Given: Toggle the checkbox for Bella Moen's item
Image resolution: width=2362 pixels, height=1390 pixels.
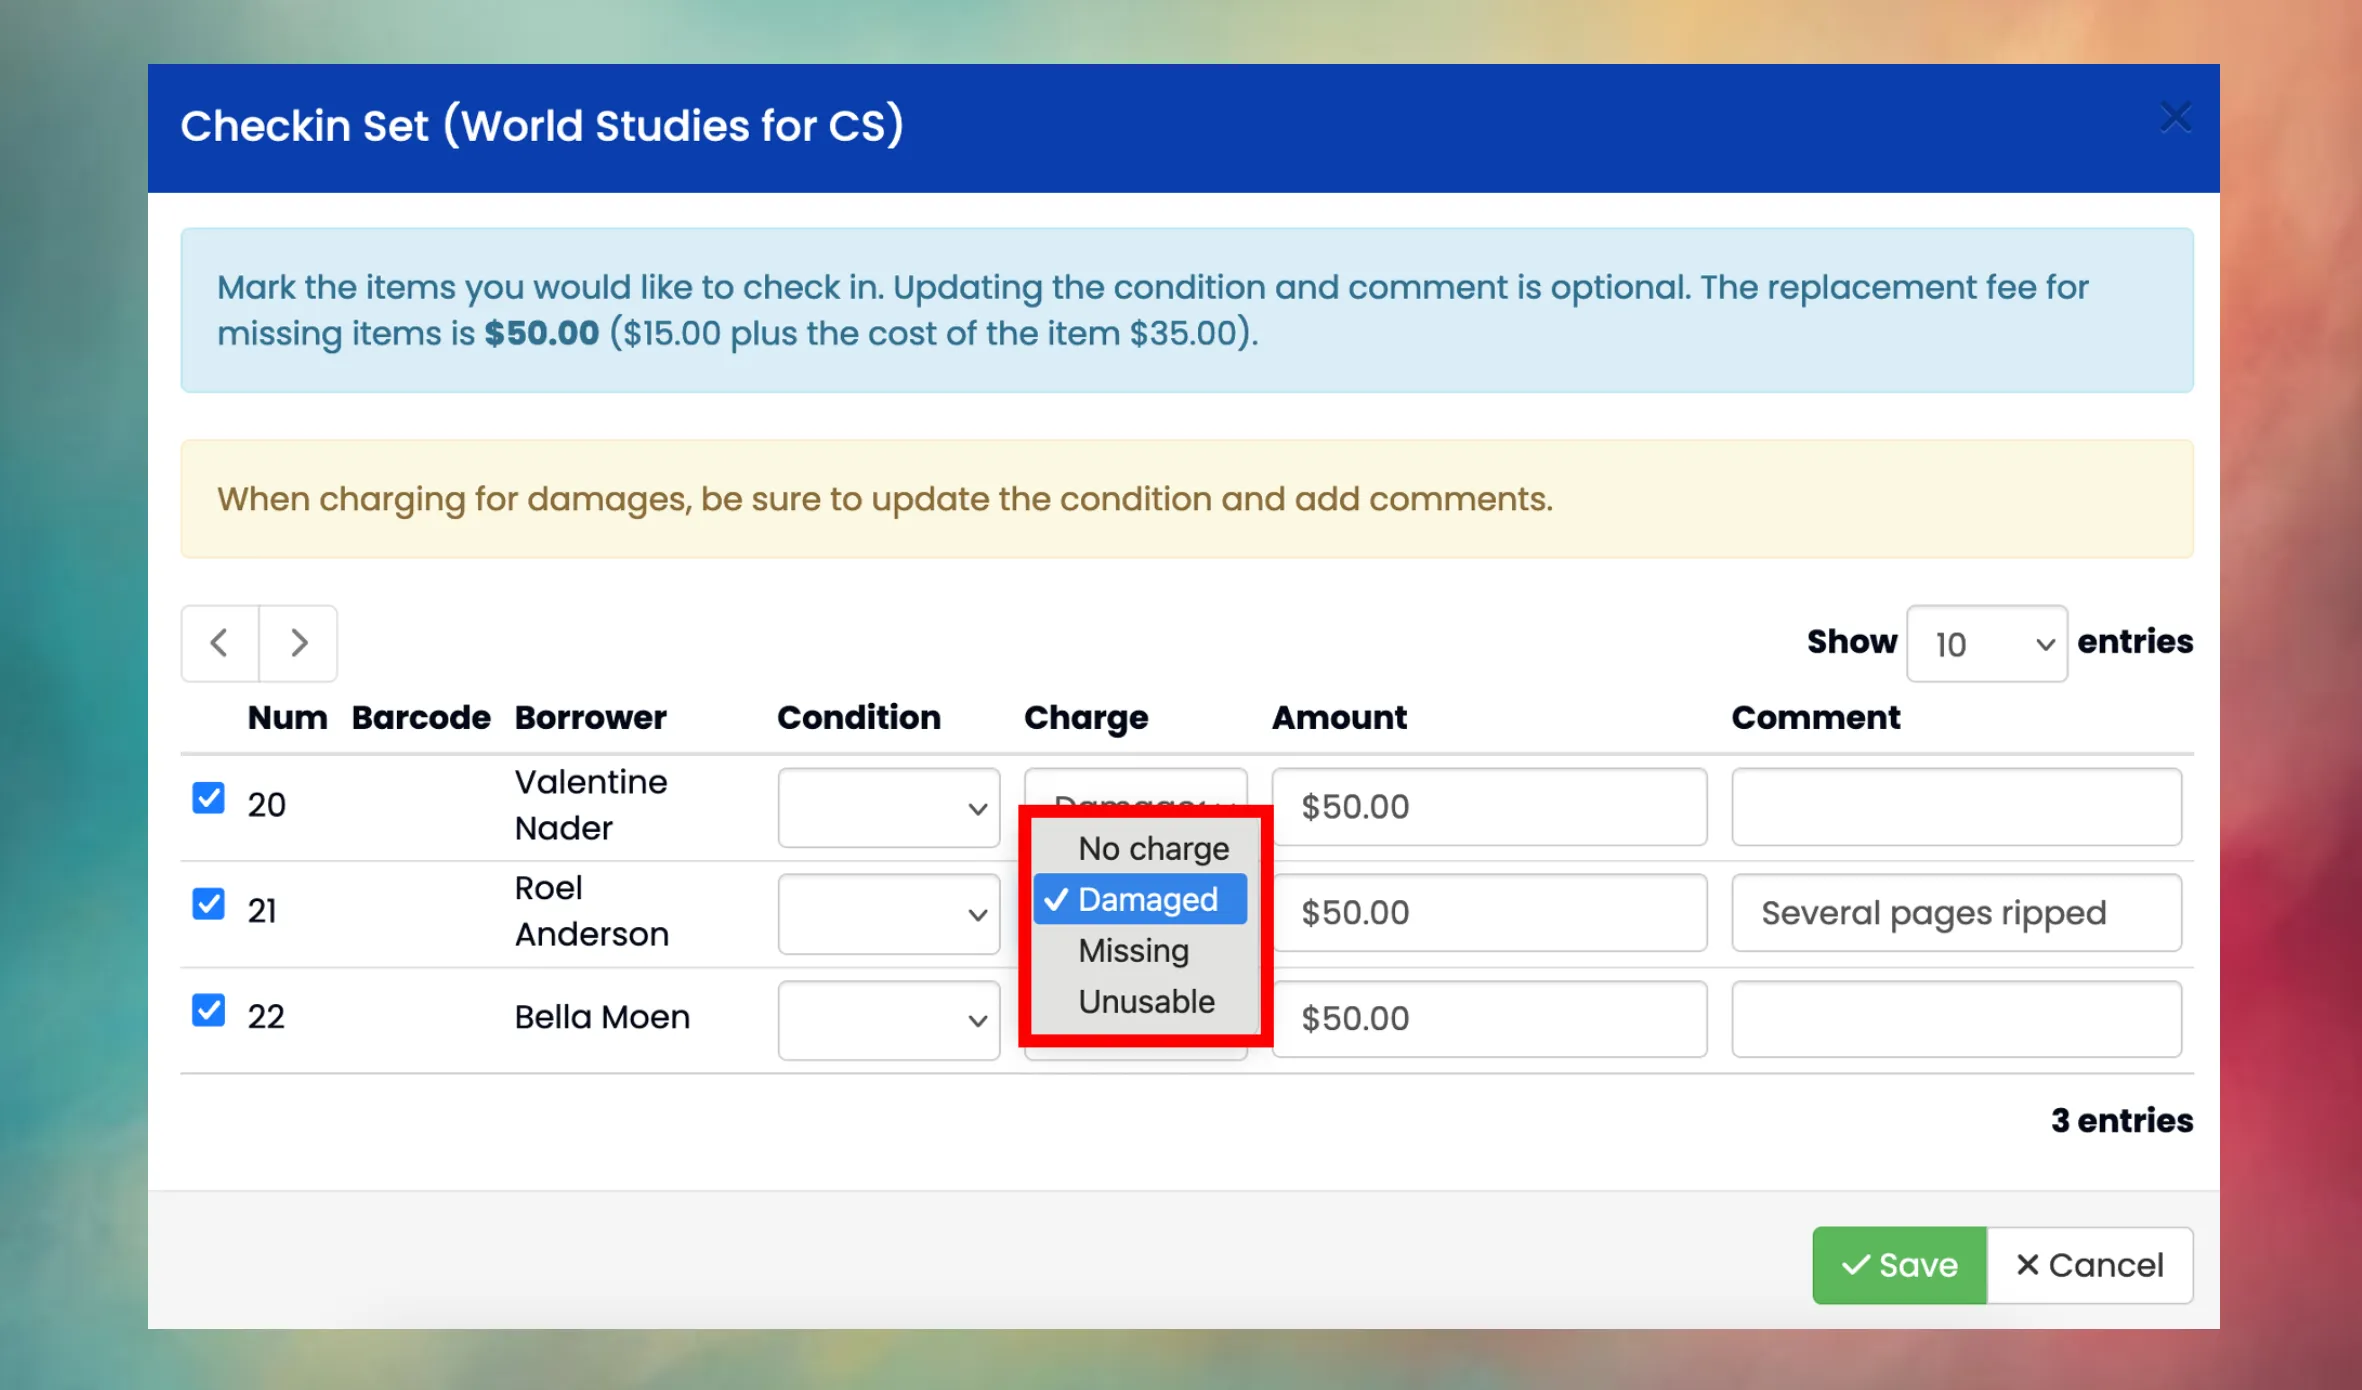Looking at the screenshot, I should point(208,1011).
